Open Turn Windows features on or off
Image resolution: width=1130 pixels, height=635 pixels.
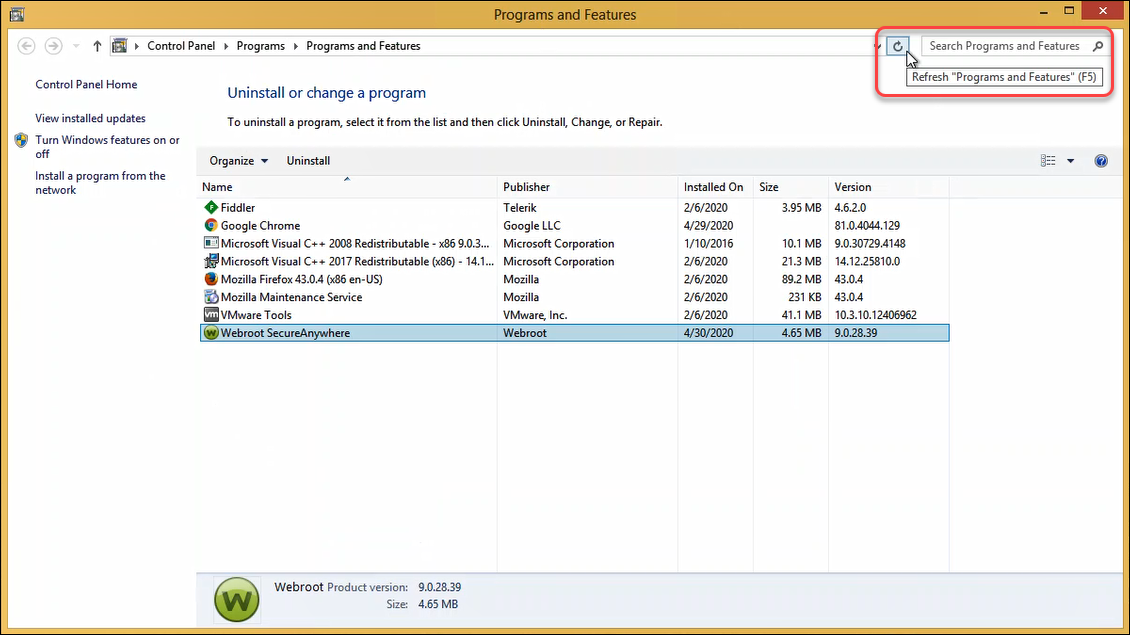pos(107,147)
